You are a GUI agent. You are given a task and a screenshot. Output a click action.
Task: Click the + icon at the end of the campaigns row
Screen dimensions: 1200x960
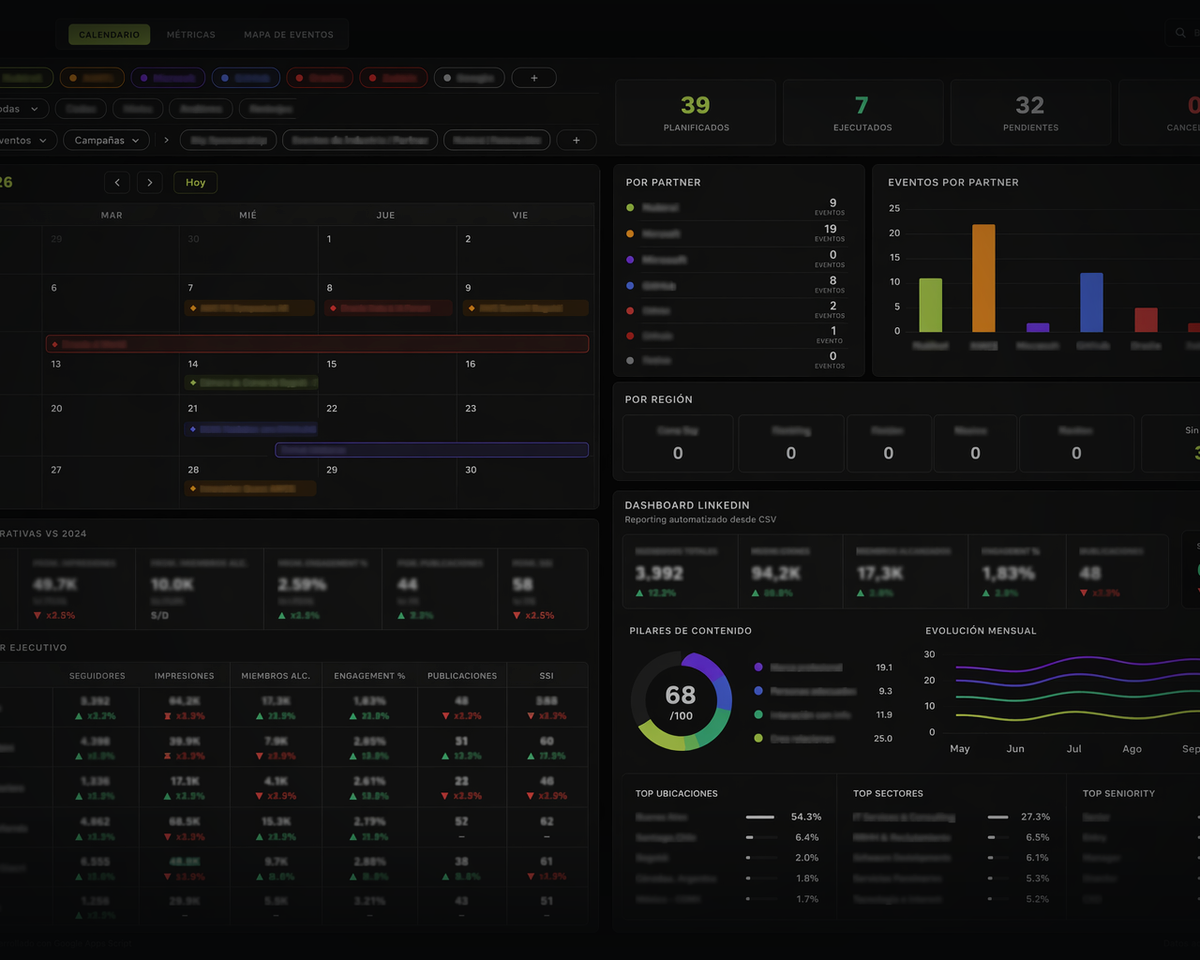[x=577, y=140]
